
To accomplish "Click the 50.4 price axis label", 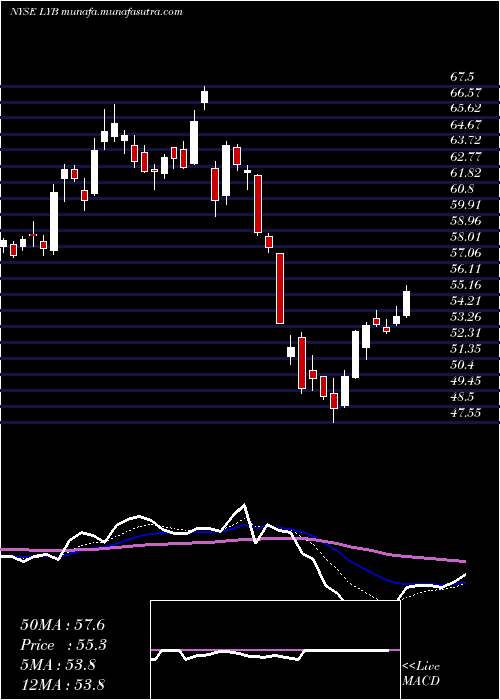I will coord(461,365).
